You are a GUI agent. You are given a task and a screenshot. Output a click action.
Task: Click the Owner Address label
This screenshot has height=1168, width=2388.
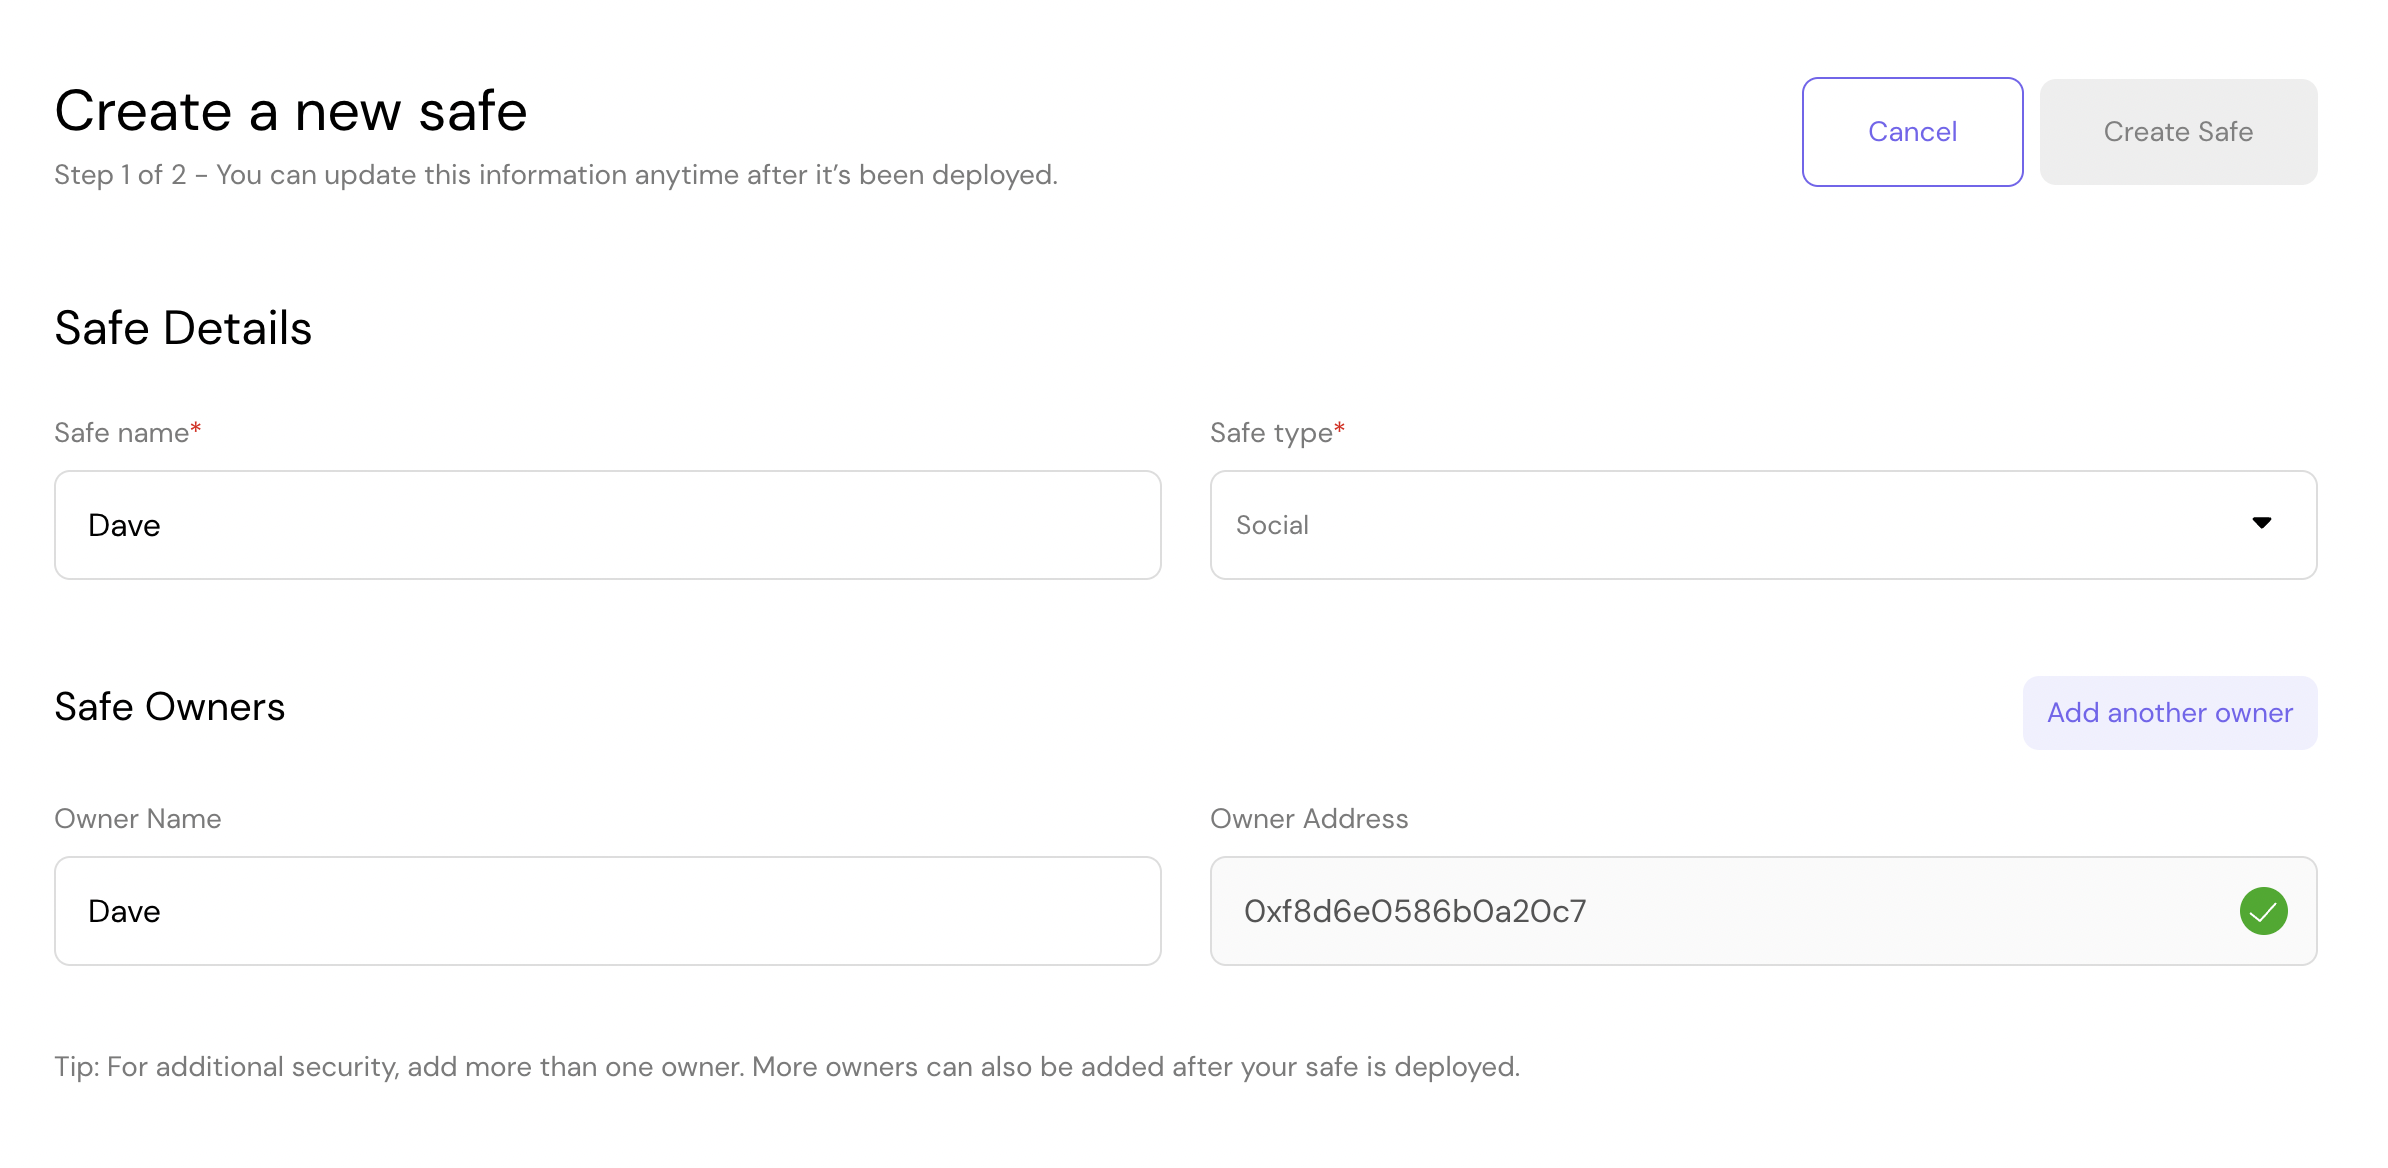pos(1308,819)
